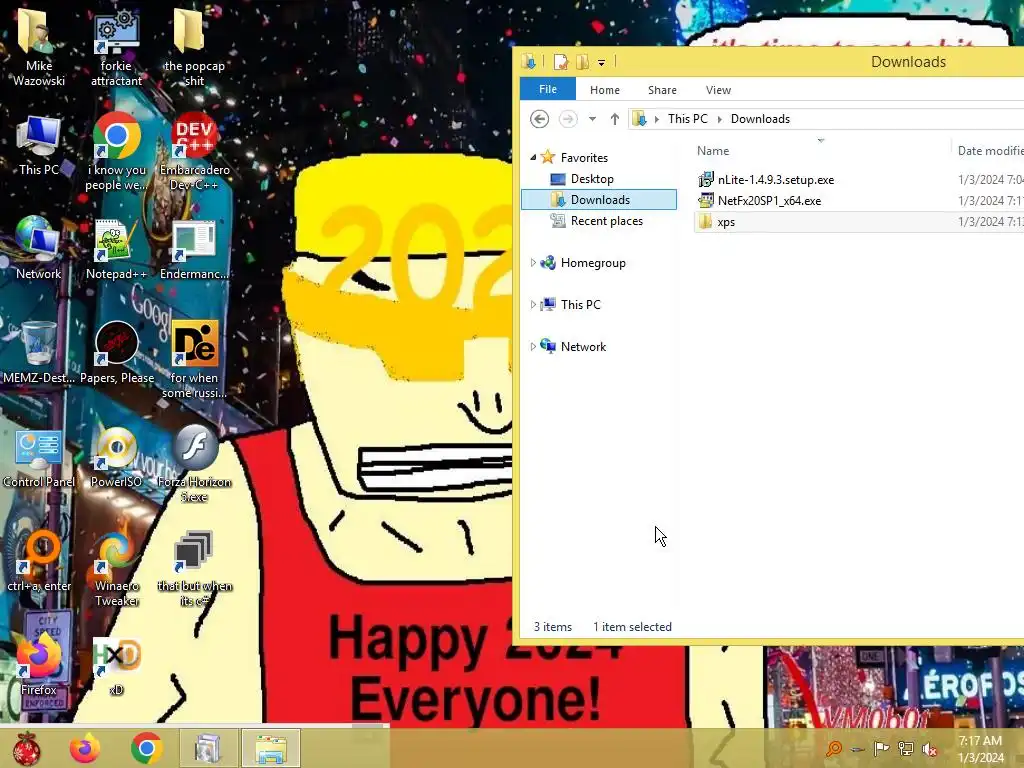Sort by Date modified column header

(x=989, y=151)
